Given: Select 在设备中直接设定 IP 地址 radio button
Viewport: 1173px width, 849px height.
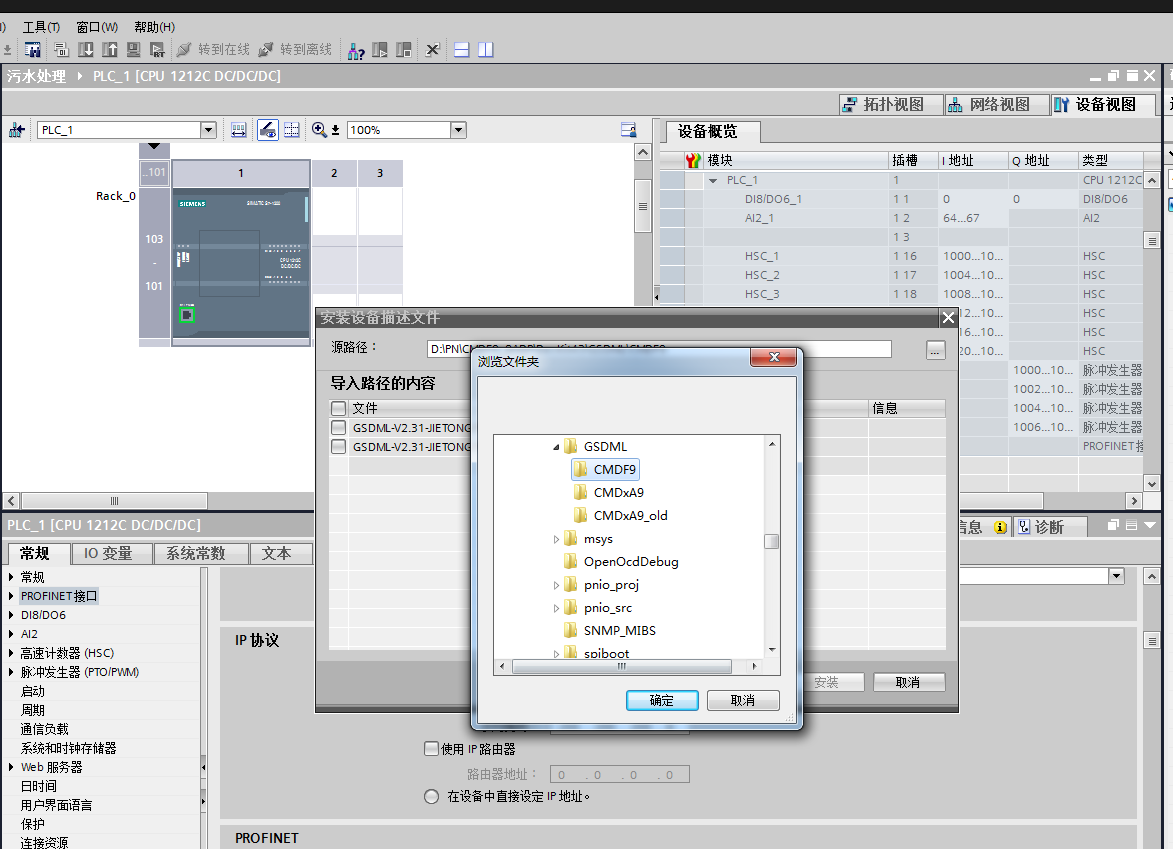Looking at the screenshot, I should 431,797.
